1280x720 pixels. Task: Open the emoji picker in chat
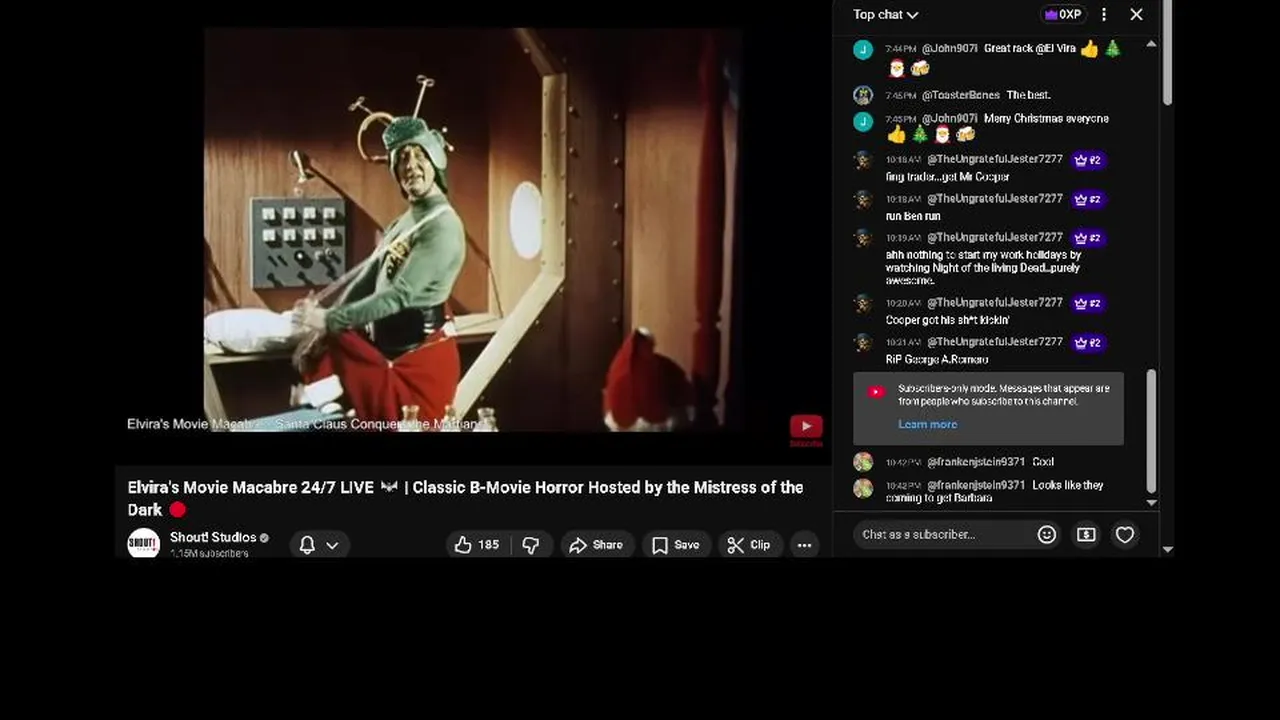pos(1047,535)
